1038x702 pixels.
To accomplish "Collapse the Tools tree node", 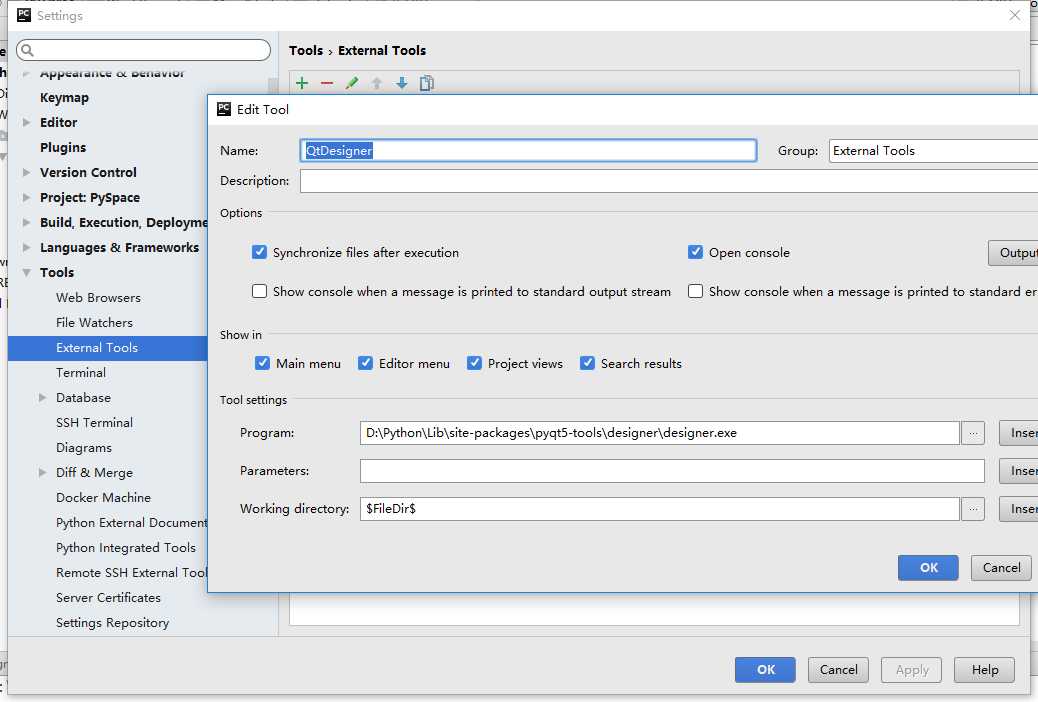I will [26, 273].
